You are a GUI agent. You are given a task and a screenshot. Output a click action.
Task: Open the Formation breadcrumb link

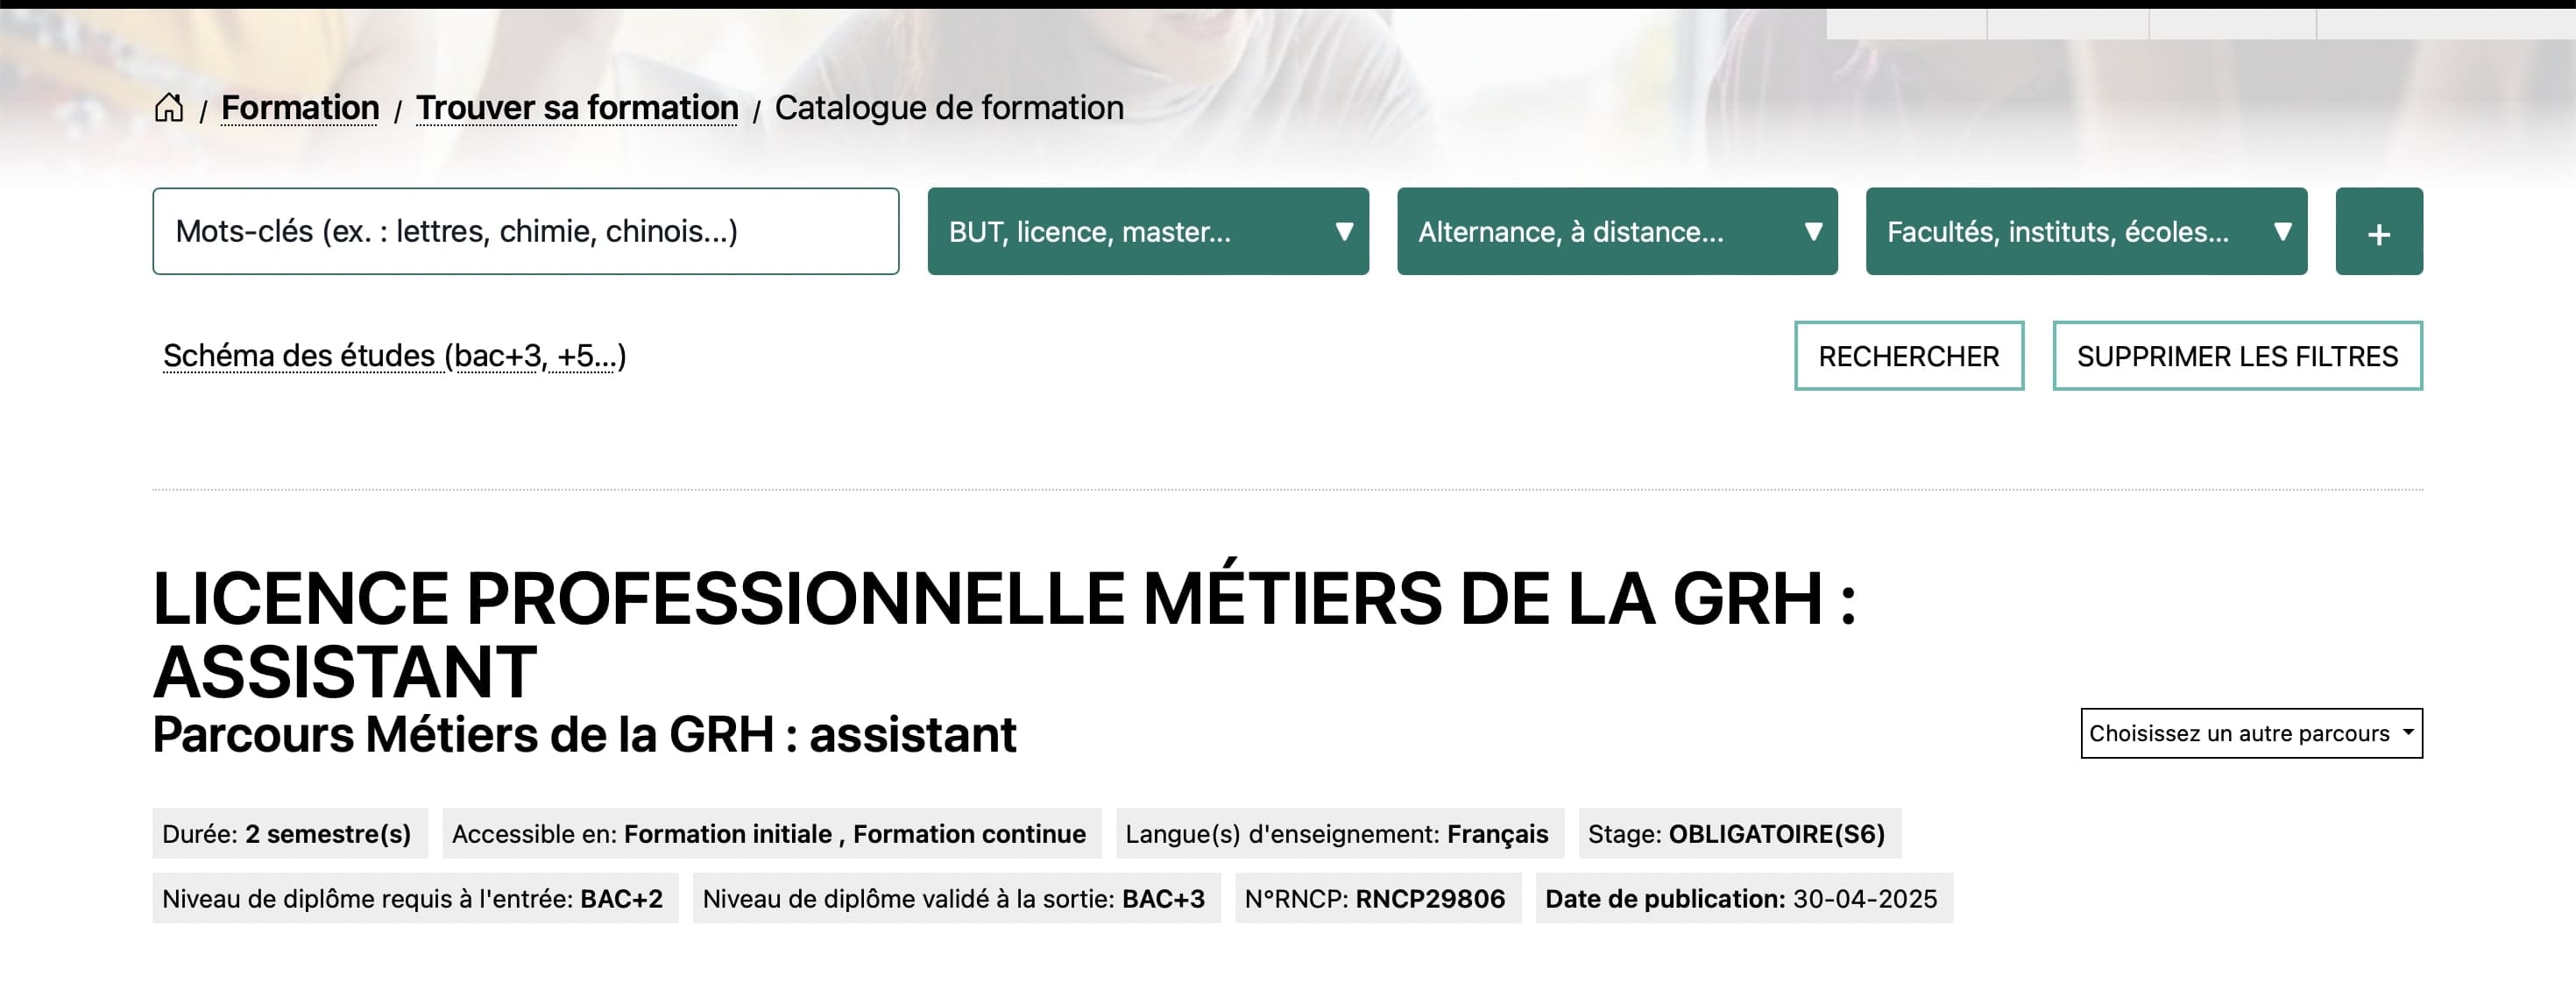pyautogui.click(x=300, y=107)
